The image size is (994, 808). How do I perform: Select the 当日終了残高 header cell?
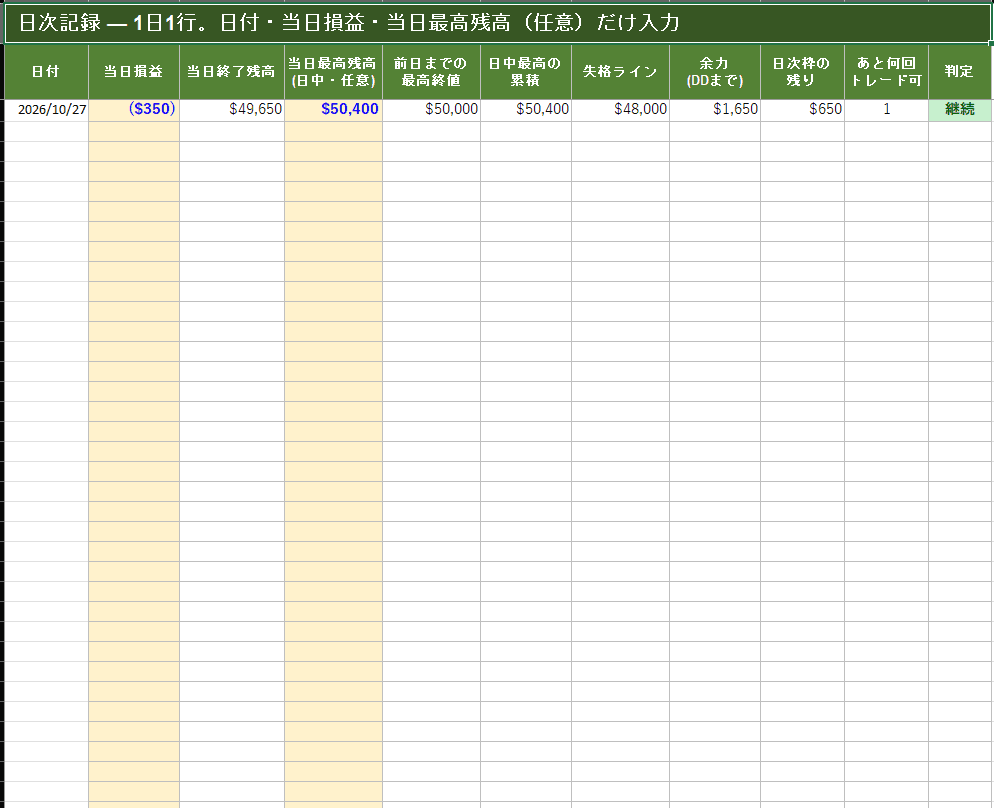[x=232, y=72]
